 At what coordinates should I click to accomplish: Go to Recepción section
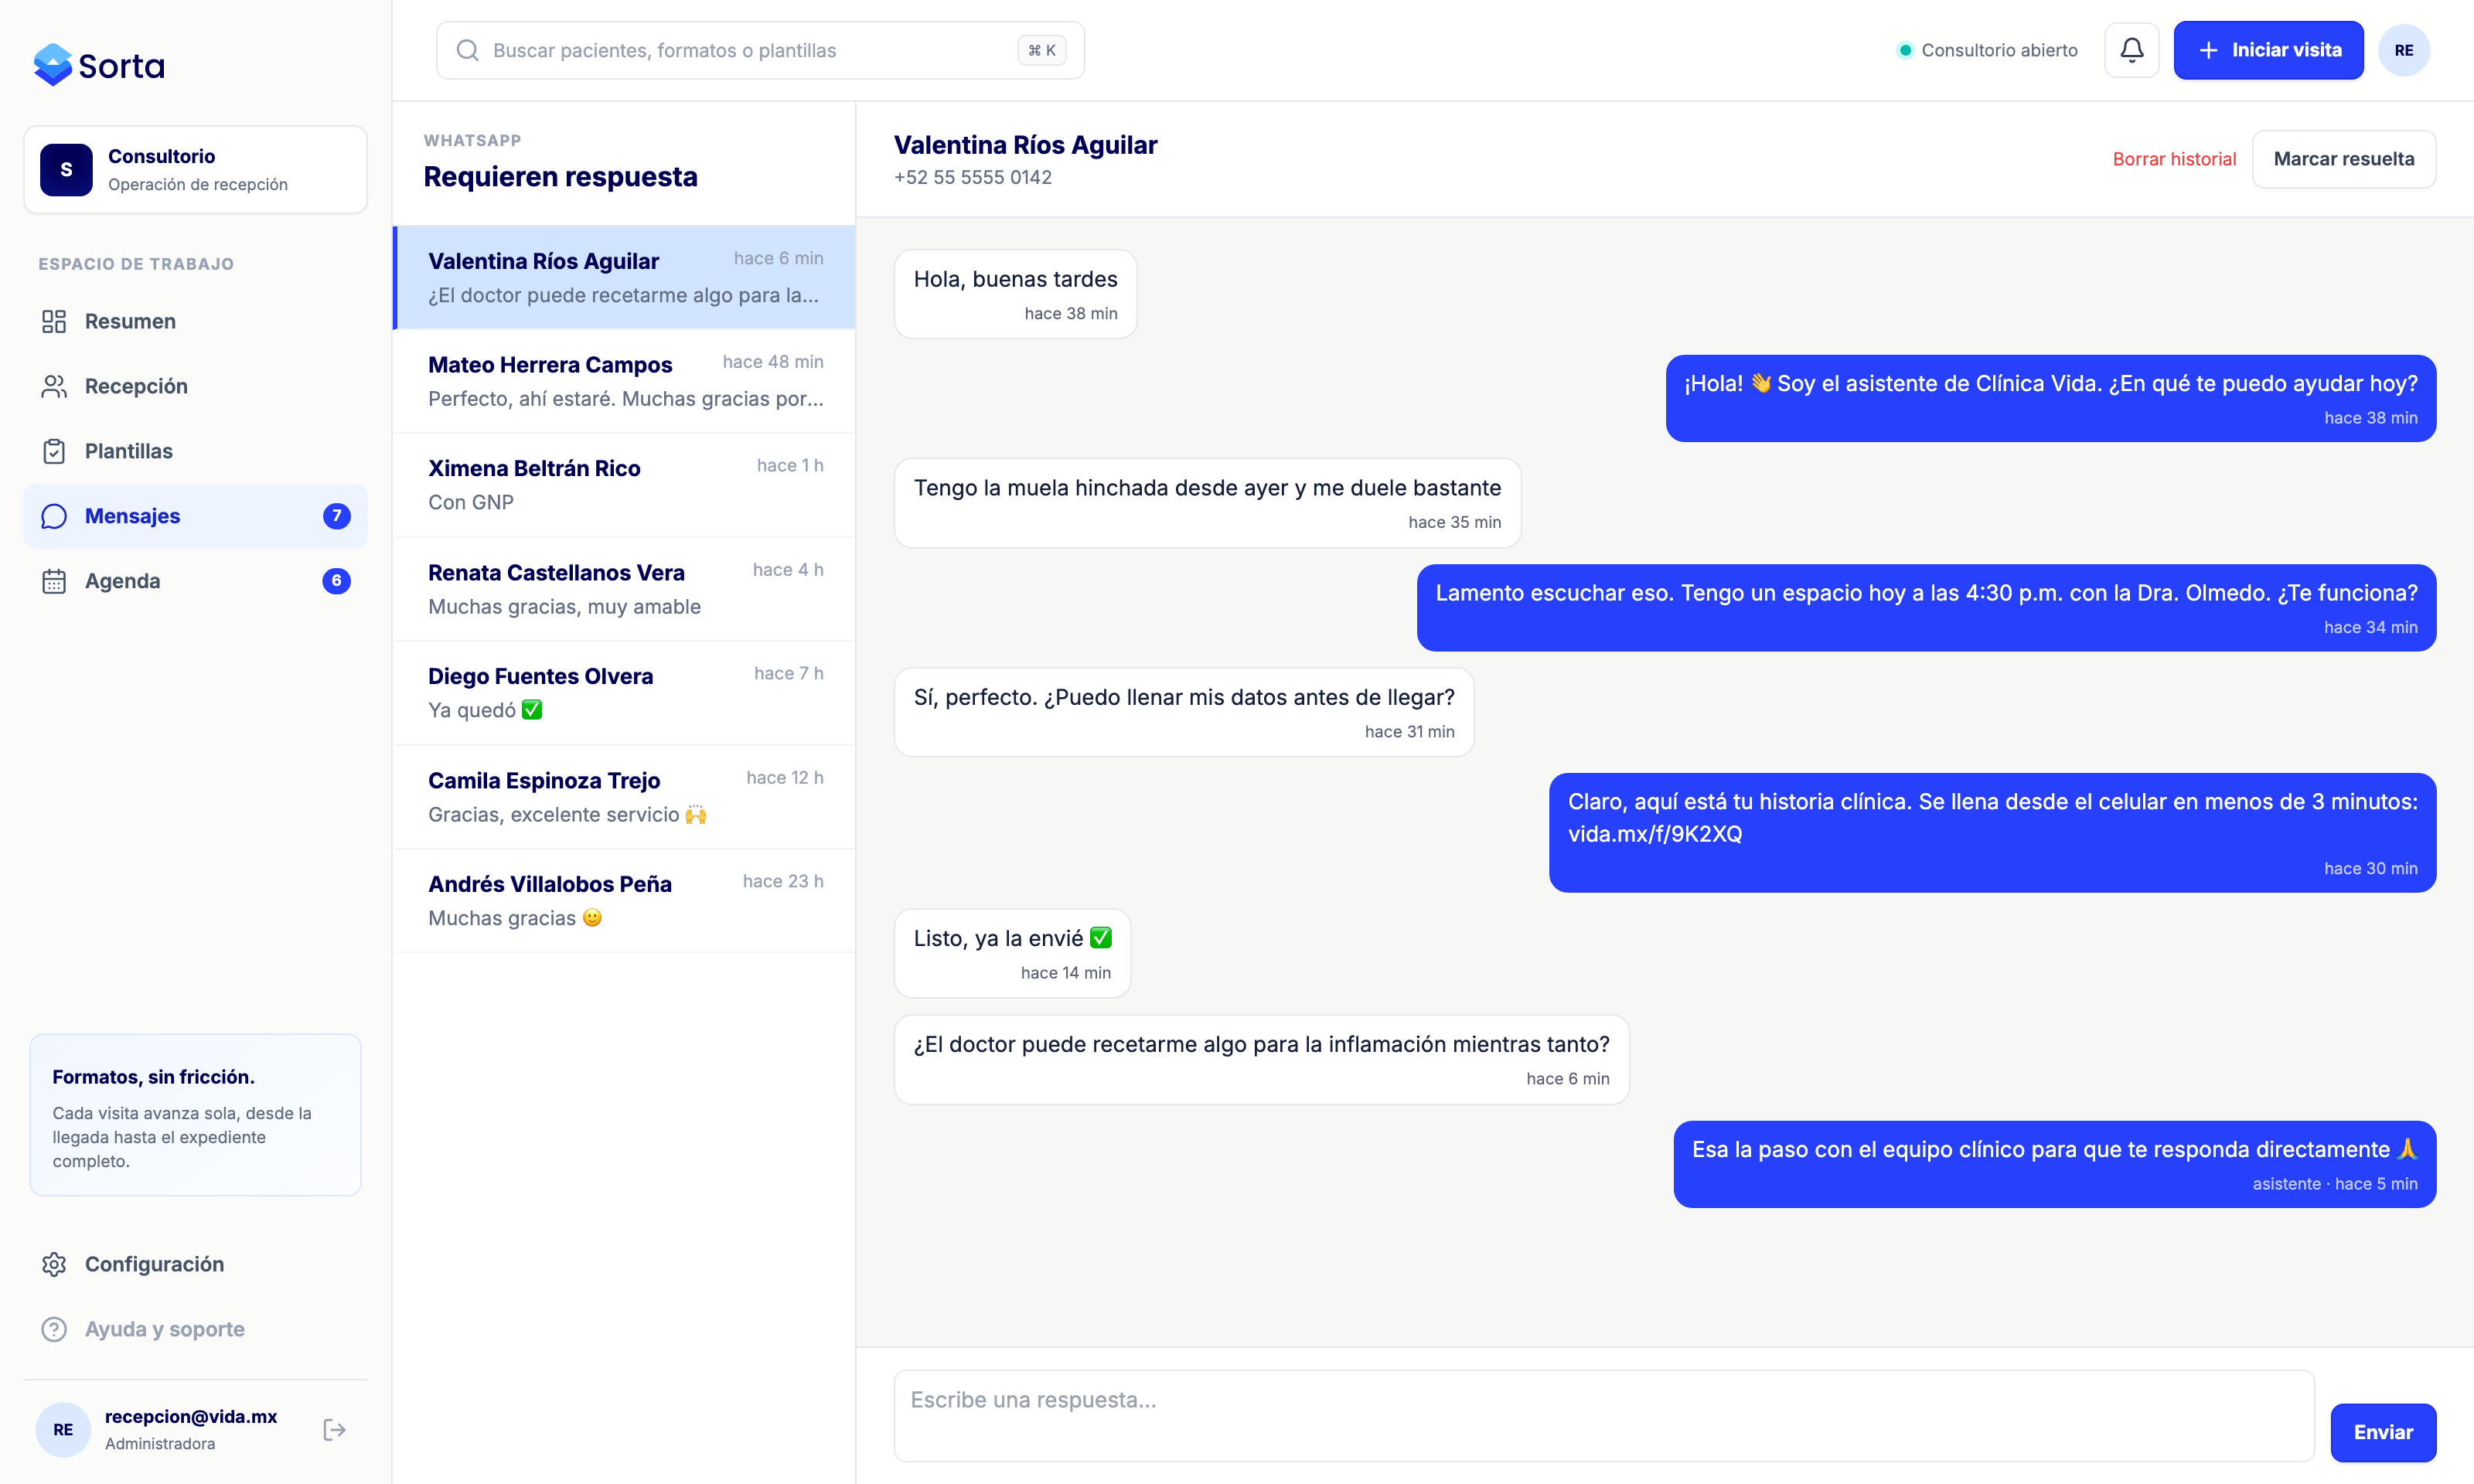(x=195, y=386)
